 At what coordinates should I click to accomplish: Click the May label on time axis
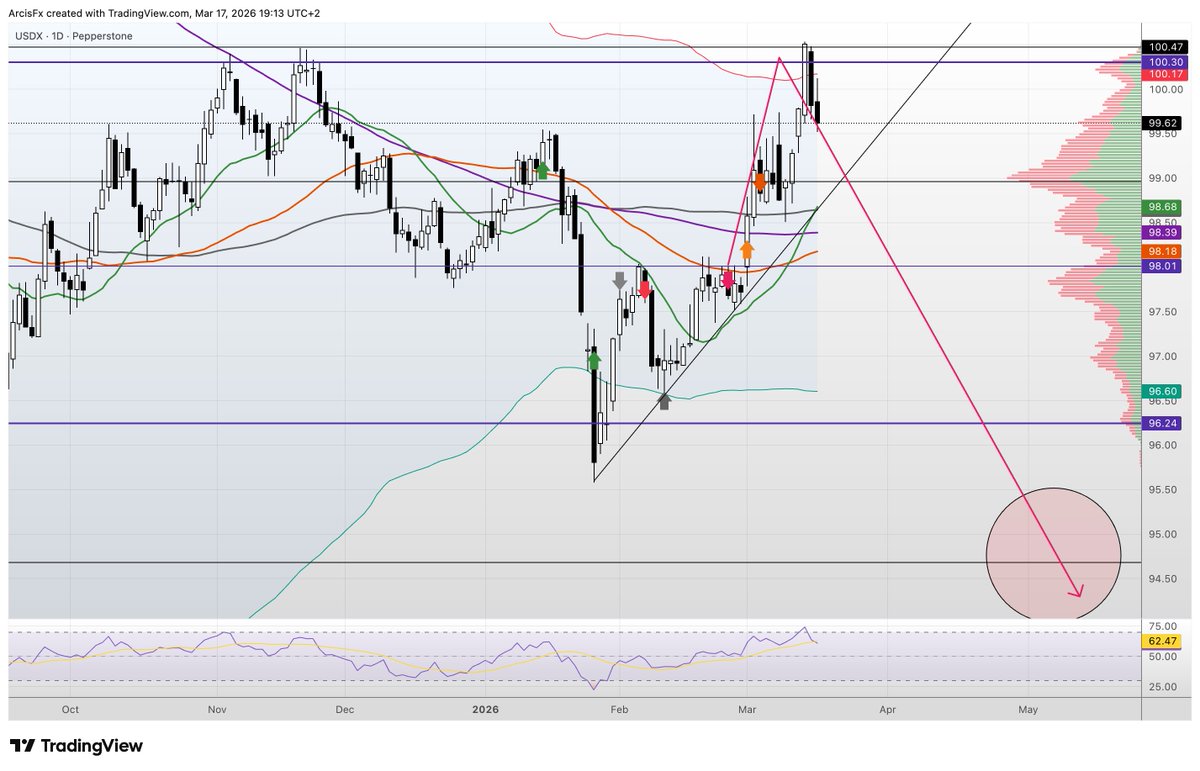1027,709
